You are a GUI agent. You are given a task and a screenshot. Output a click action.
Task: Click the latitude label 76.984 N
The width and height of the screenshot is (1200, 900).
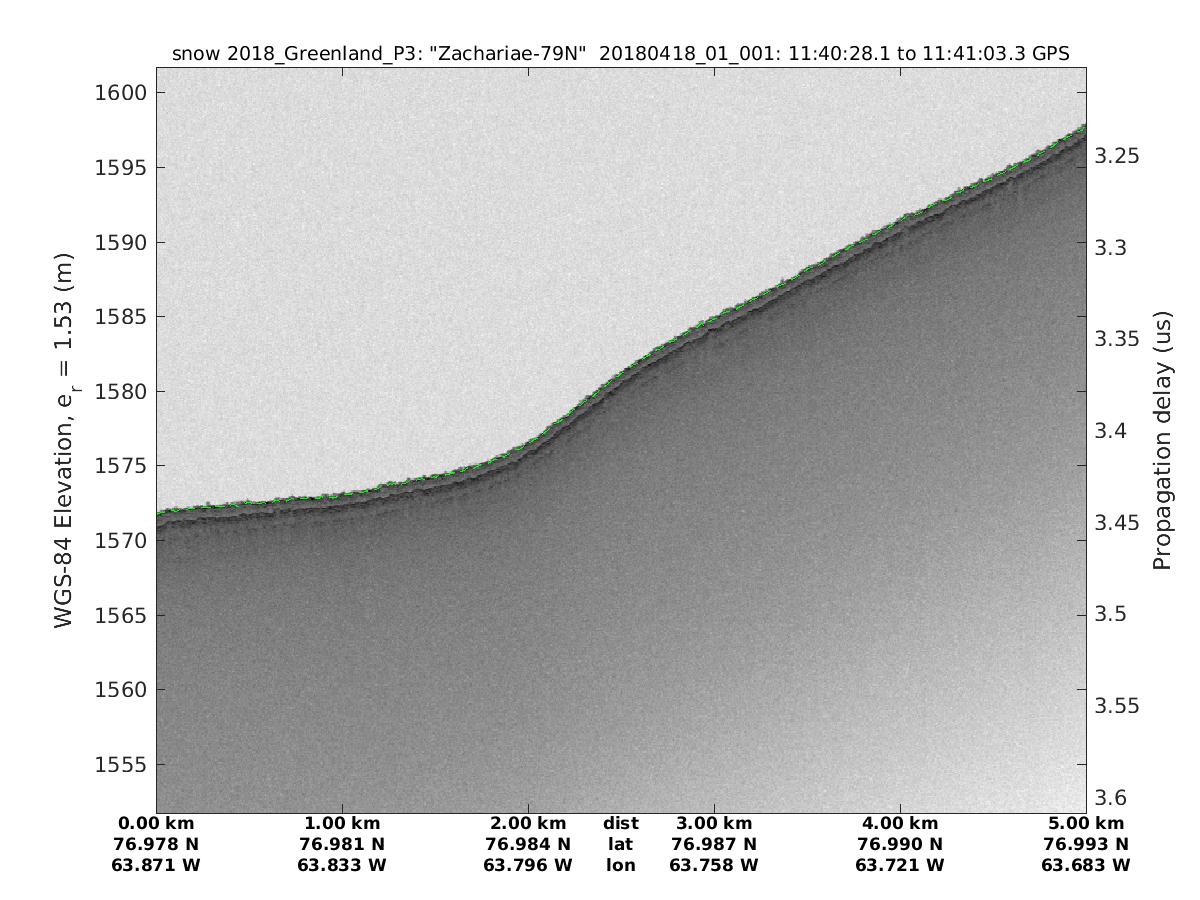pos(528,844)
